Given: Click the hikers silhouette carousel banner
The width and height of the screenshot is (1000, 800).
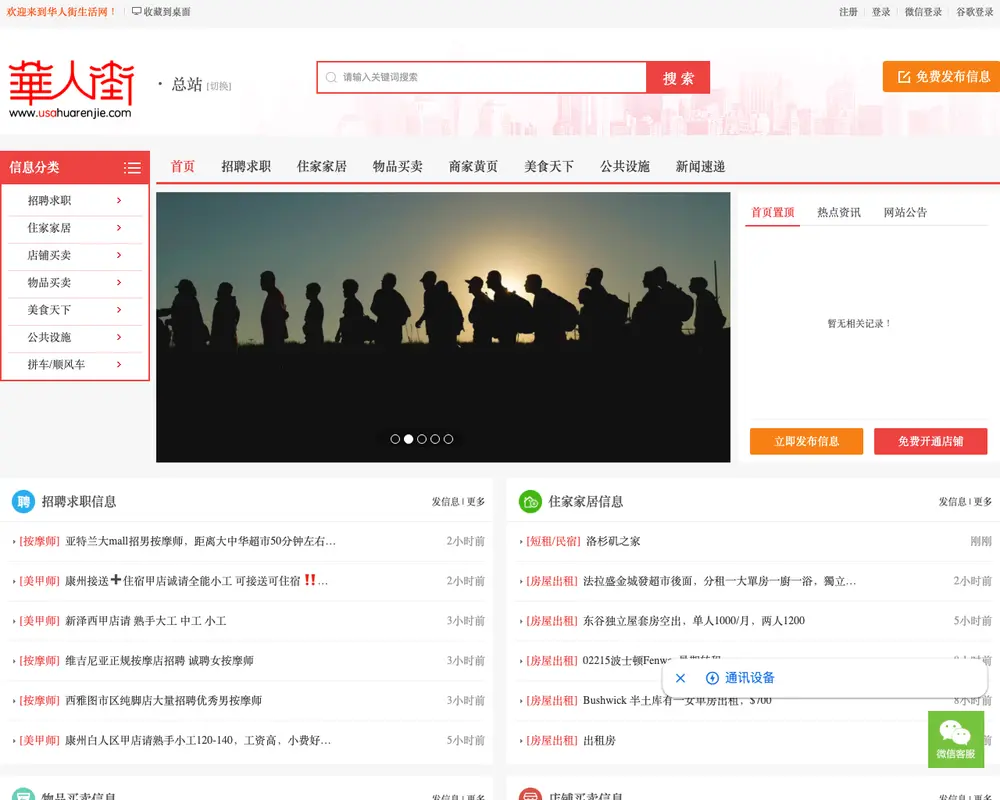Looking at the screenshot, I should tap(443, 327).
